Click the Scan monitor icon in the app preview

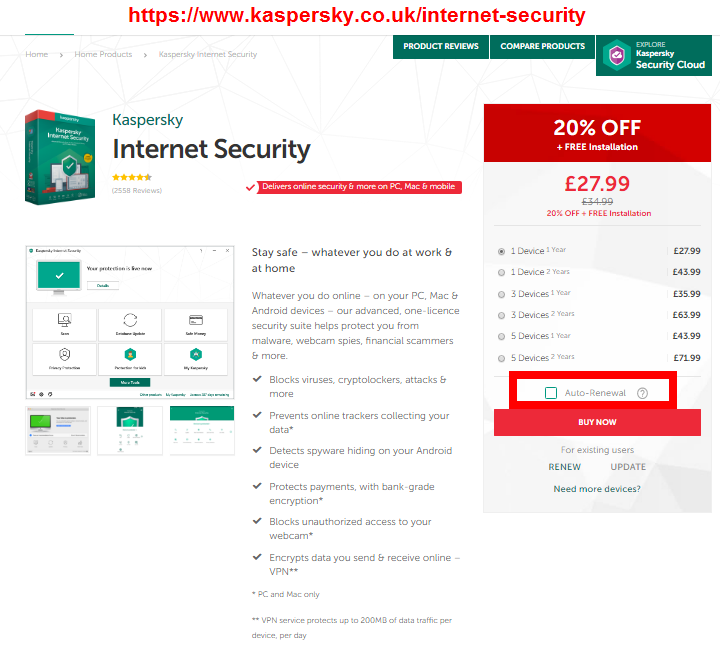(x=65, y=319)
